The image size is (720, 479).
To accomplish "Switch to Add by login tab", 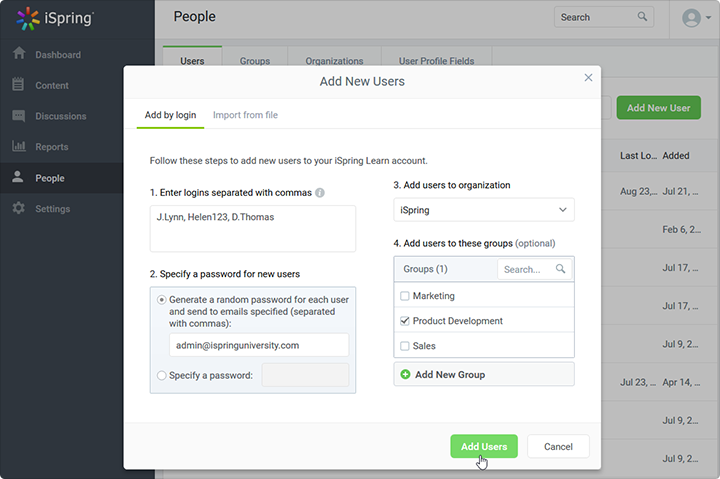I will [170, 115].
